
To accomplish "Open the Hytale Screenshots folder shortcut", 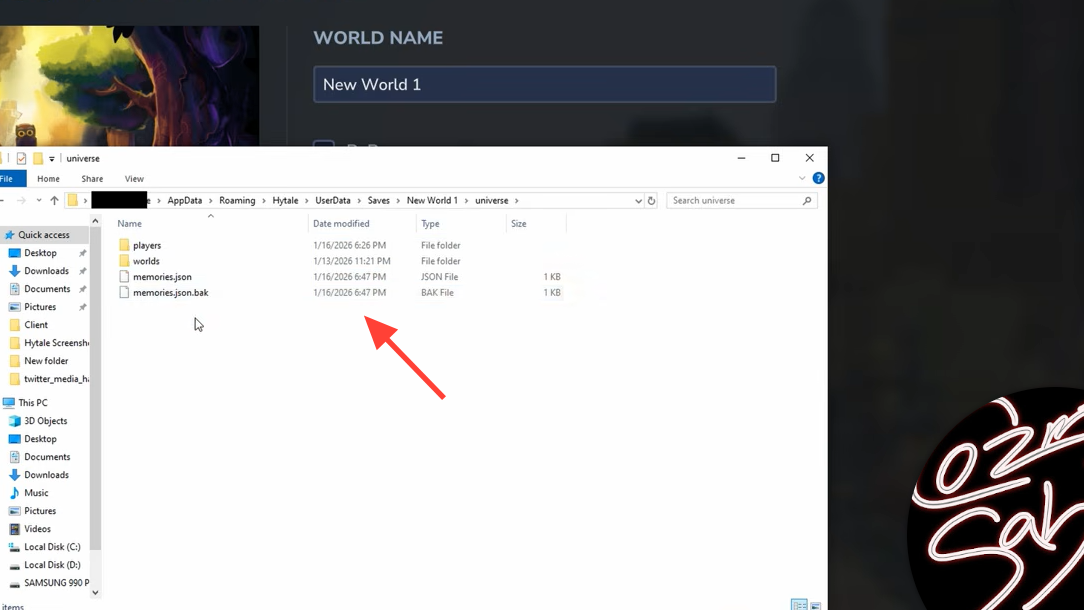I will (56, 343).
